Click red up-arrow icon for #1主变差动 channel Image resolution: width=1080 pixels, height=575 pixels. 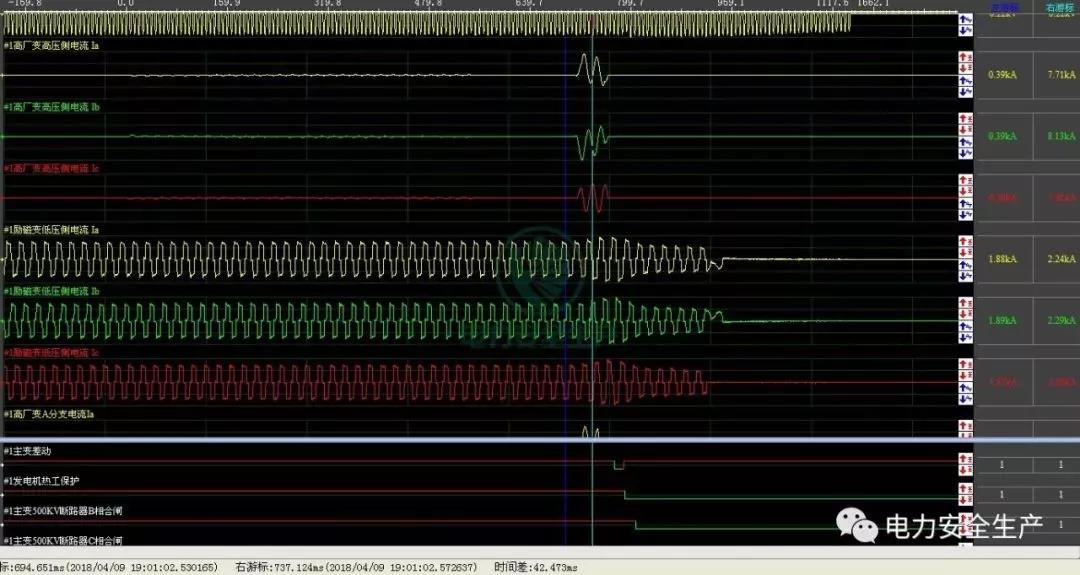tap(966, 458)
